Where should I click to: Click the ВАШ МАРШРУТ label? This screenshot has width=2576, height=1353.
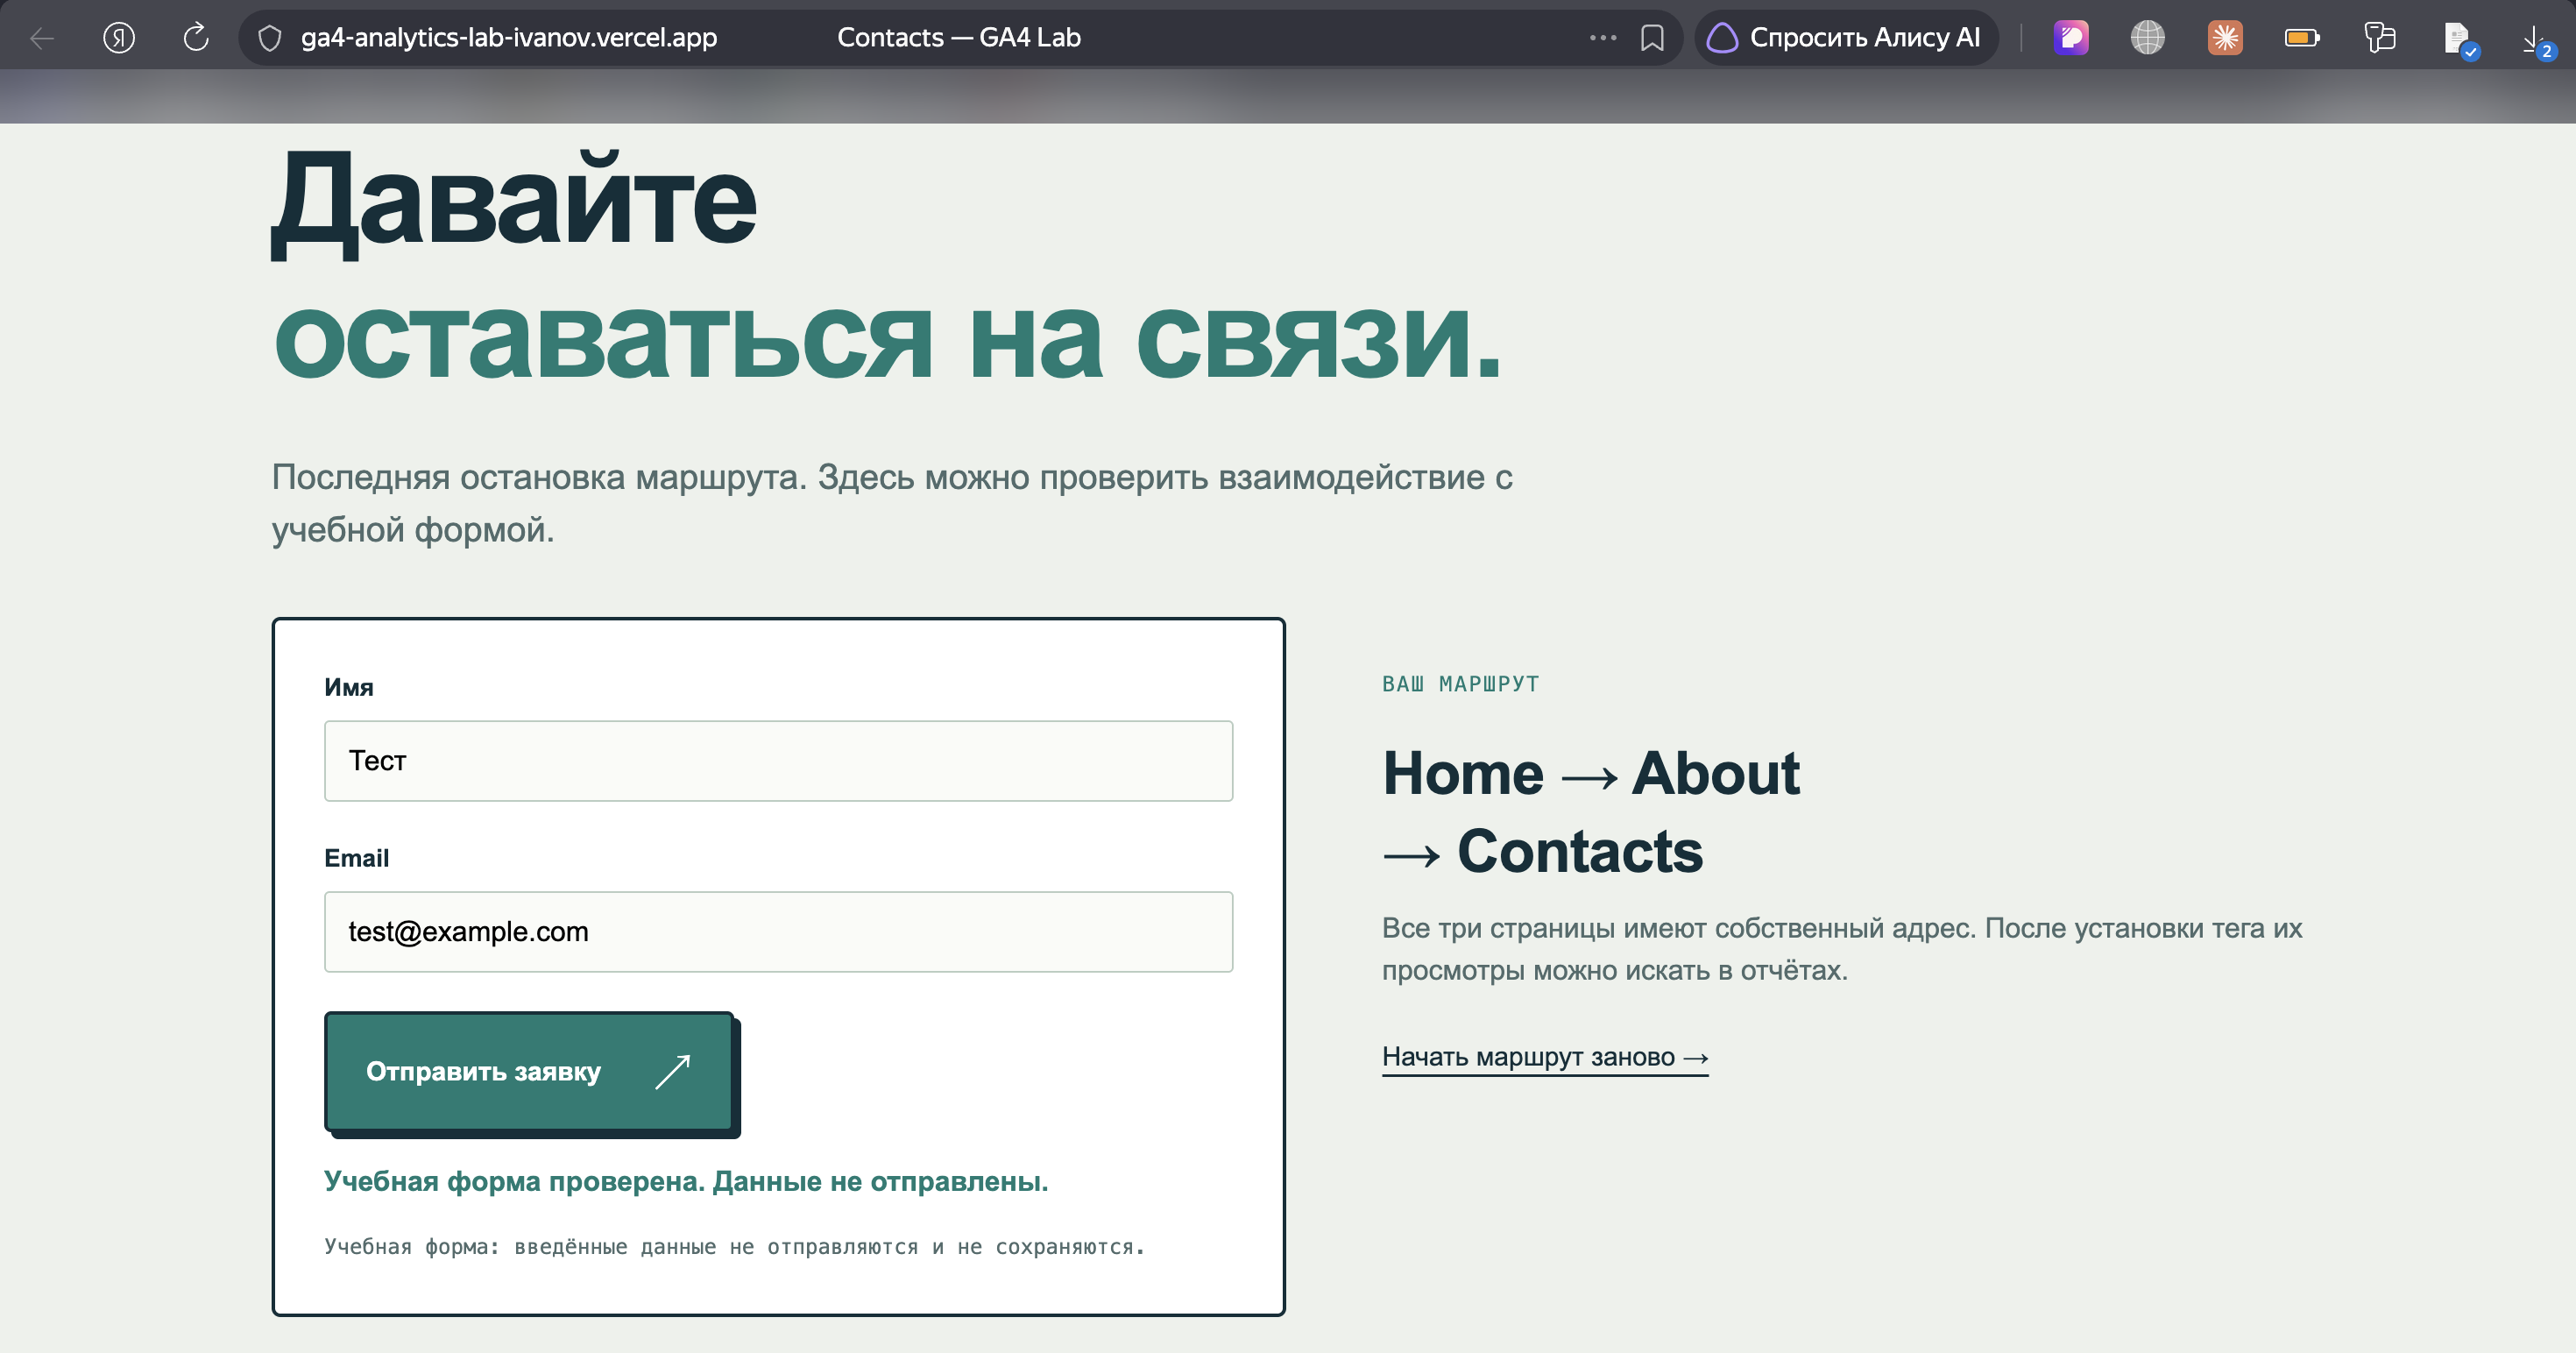[x=1460, y=684]
